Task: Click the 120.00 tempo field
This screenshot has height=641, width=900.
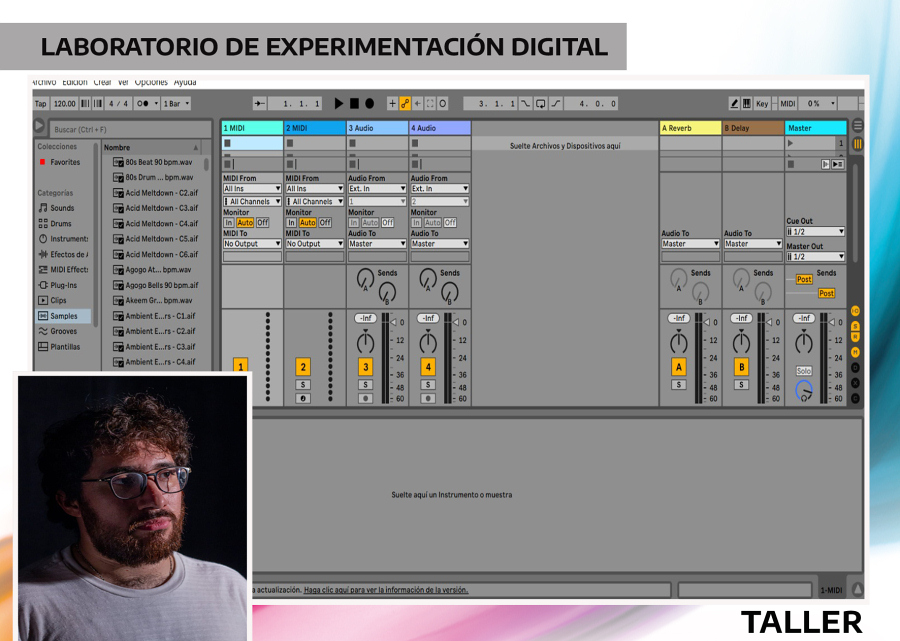Action: click(64, 104)
